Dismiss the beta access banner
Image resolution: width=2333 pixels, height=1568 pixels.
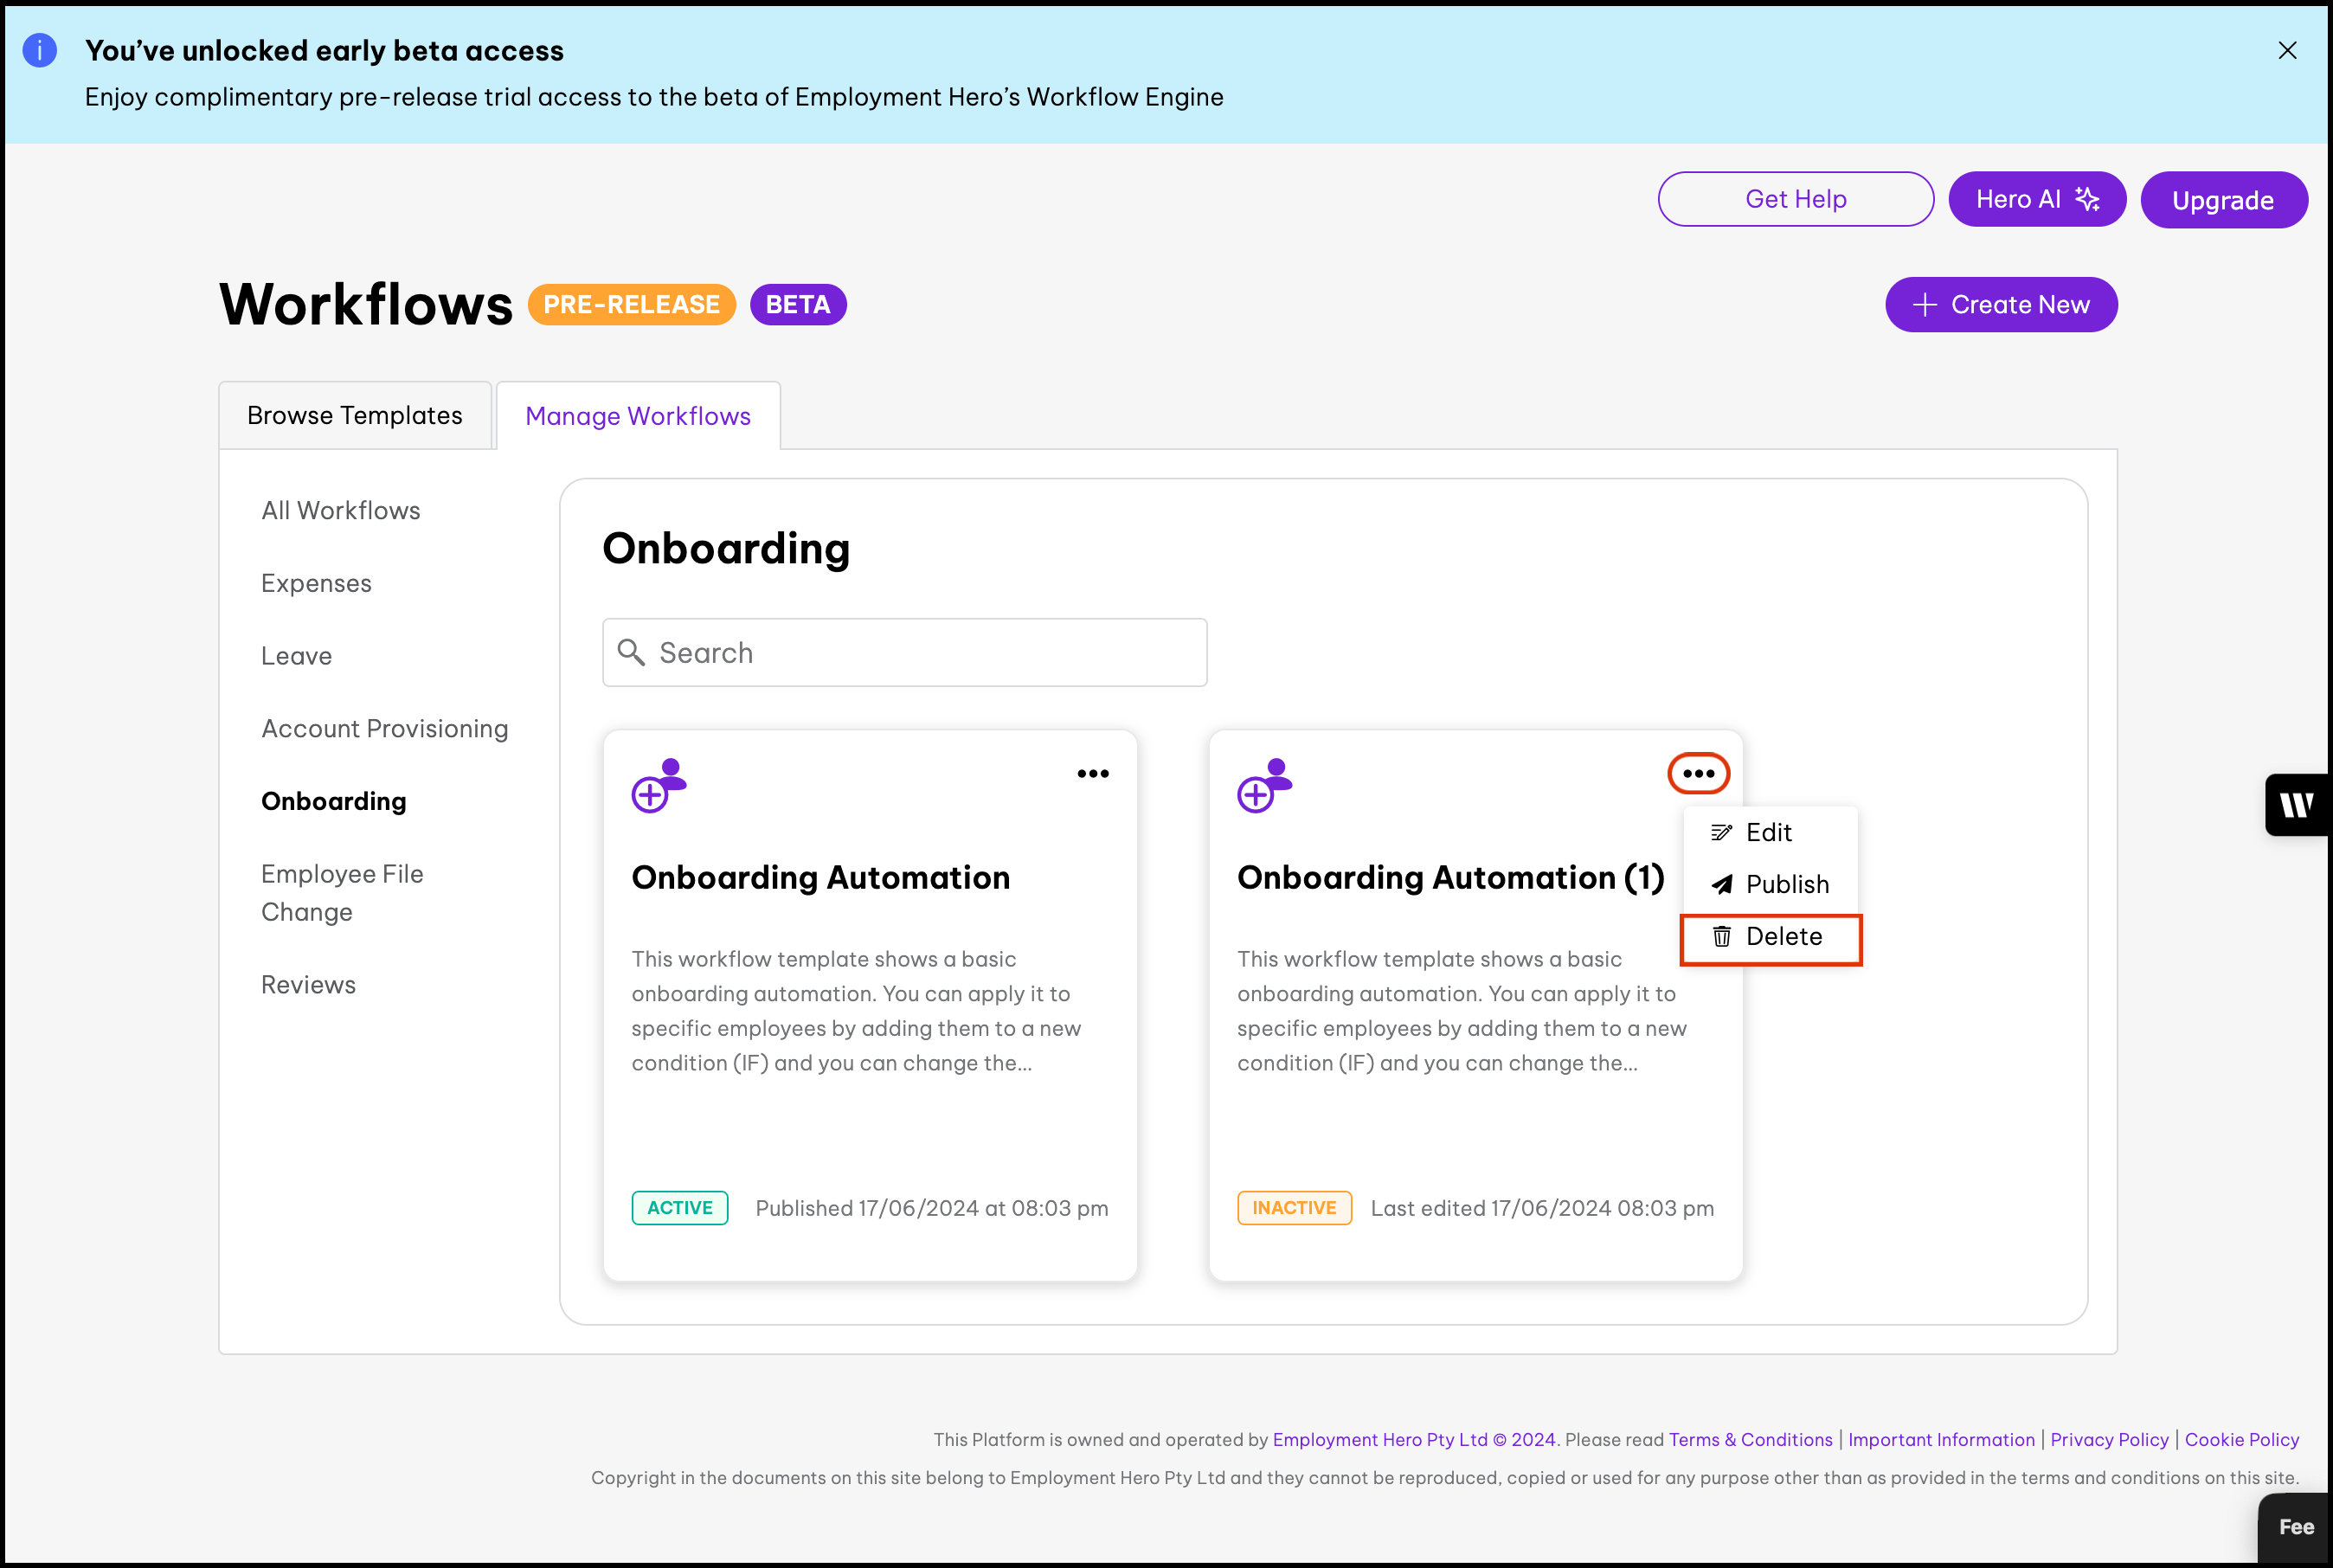pos(2286,50)
